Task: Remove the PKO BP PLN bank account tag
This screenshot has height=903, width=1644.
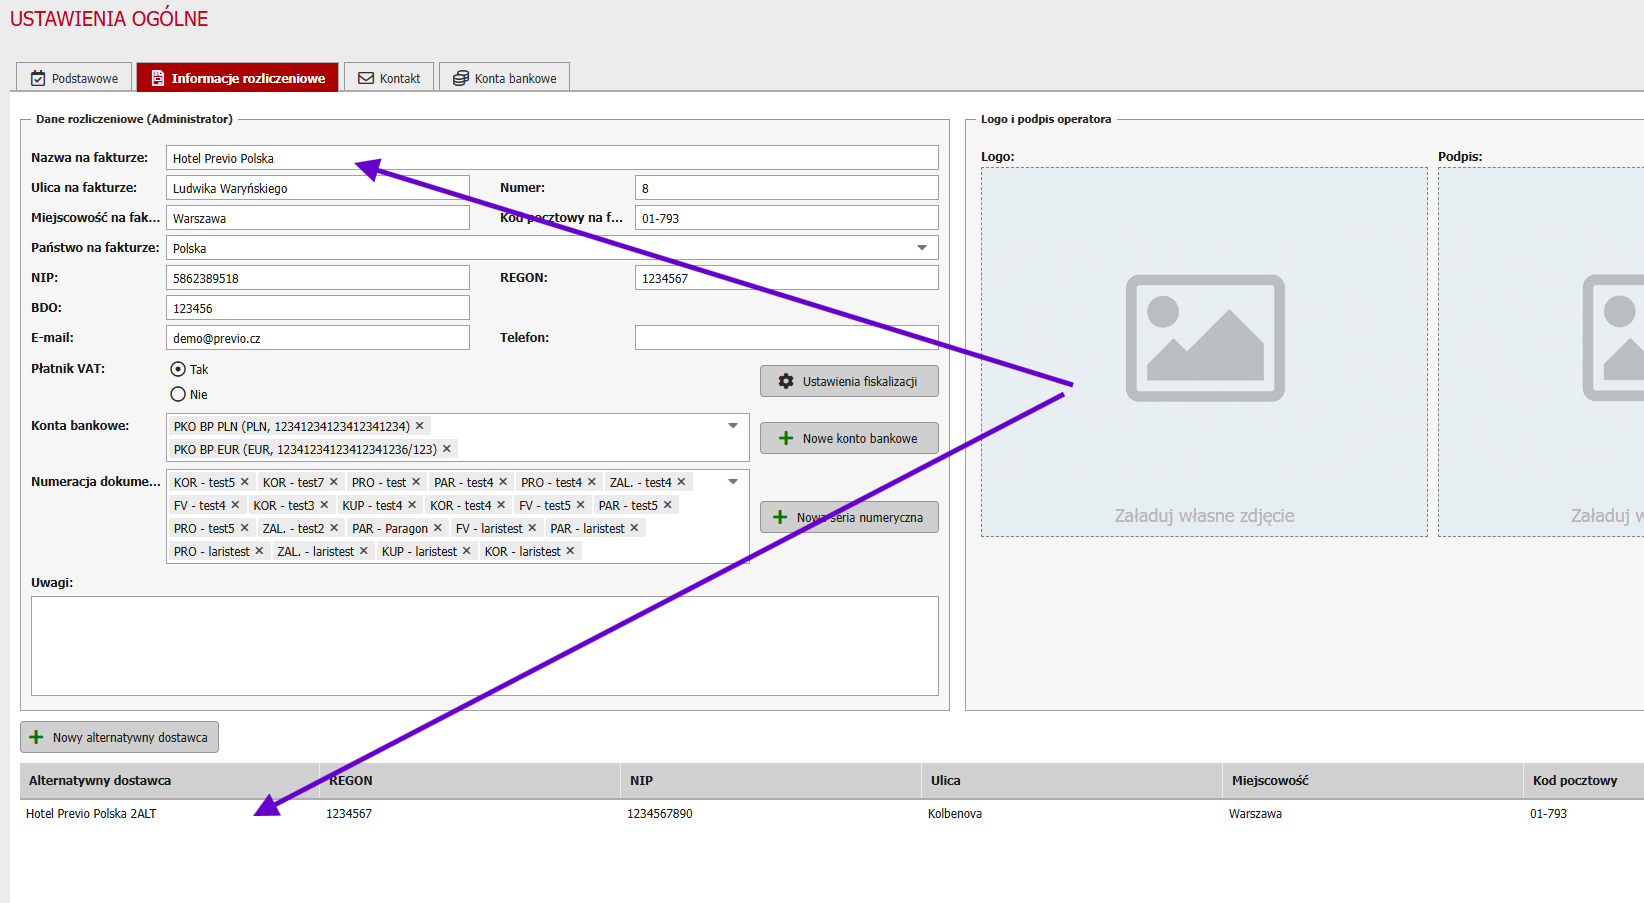Action: pos(420,426)
